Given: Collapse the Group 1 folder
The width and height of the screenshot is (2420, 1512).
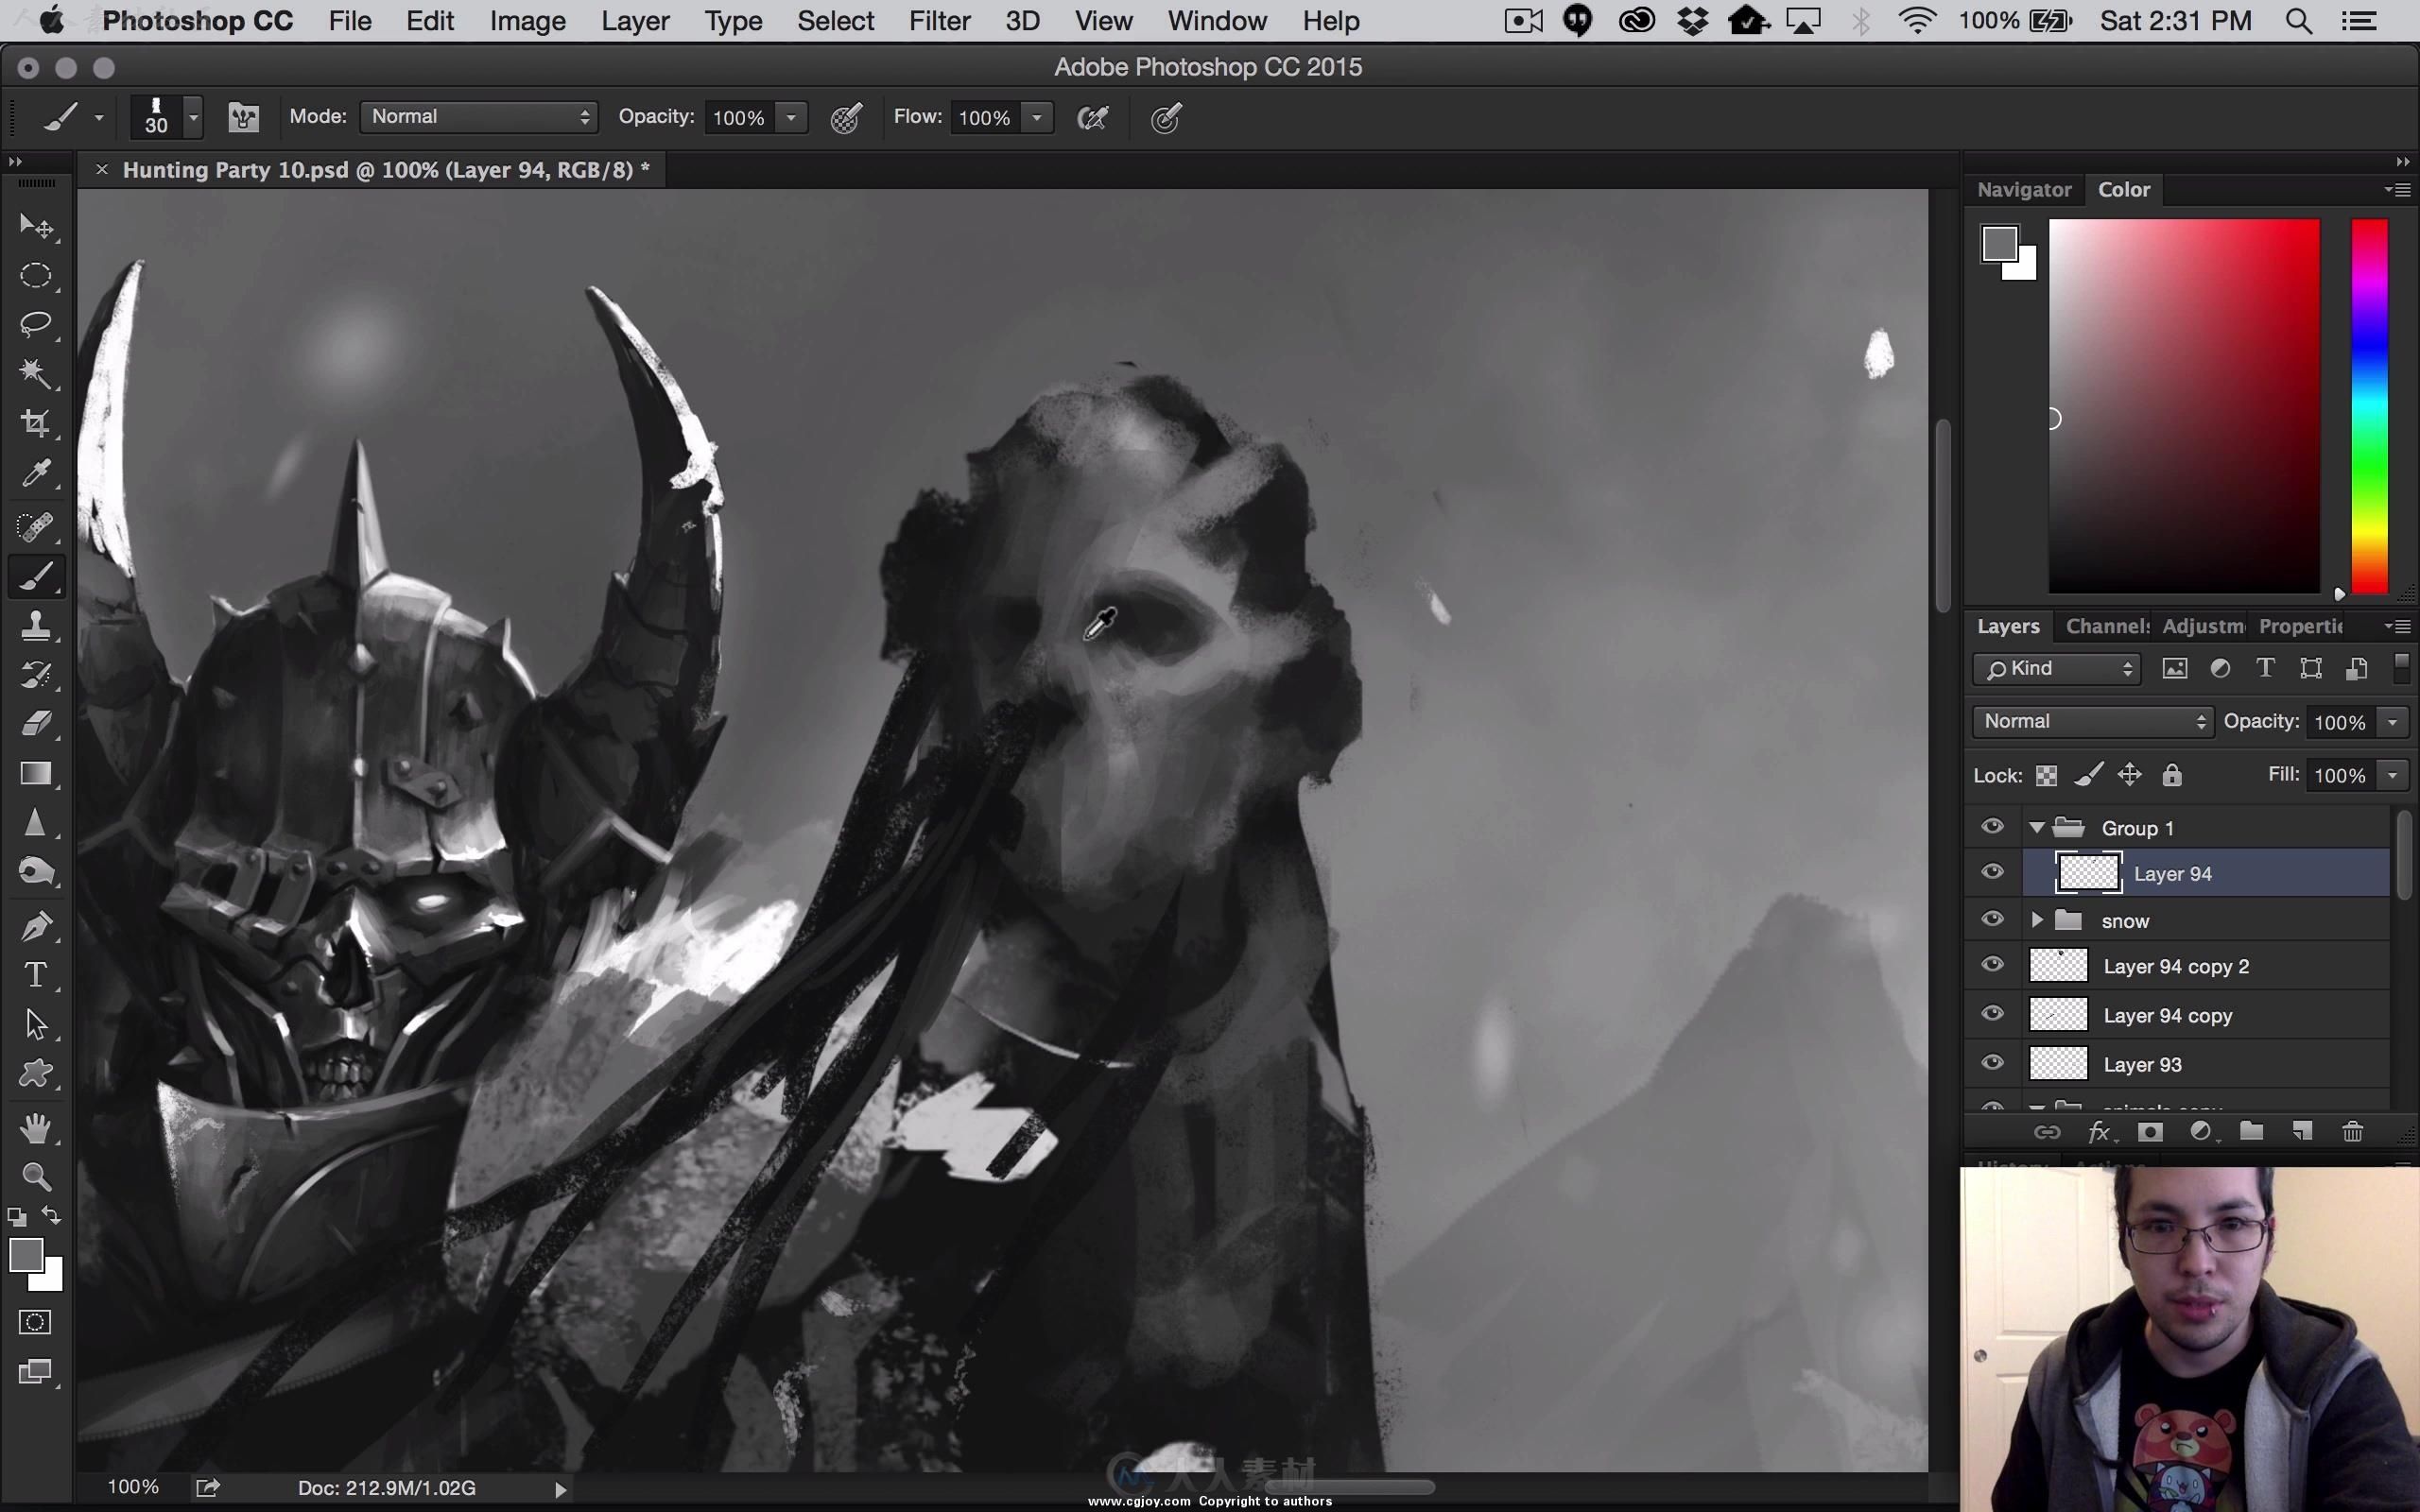Looking at the screenshot, I should 2037,827.
